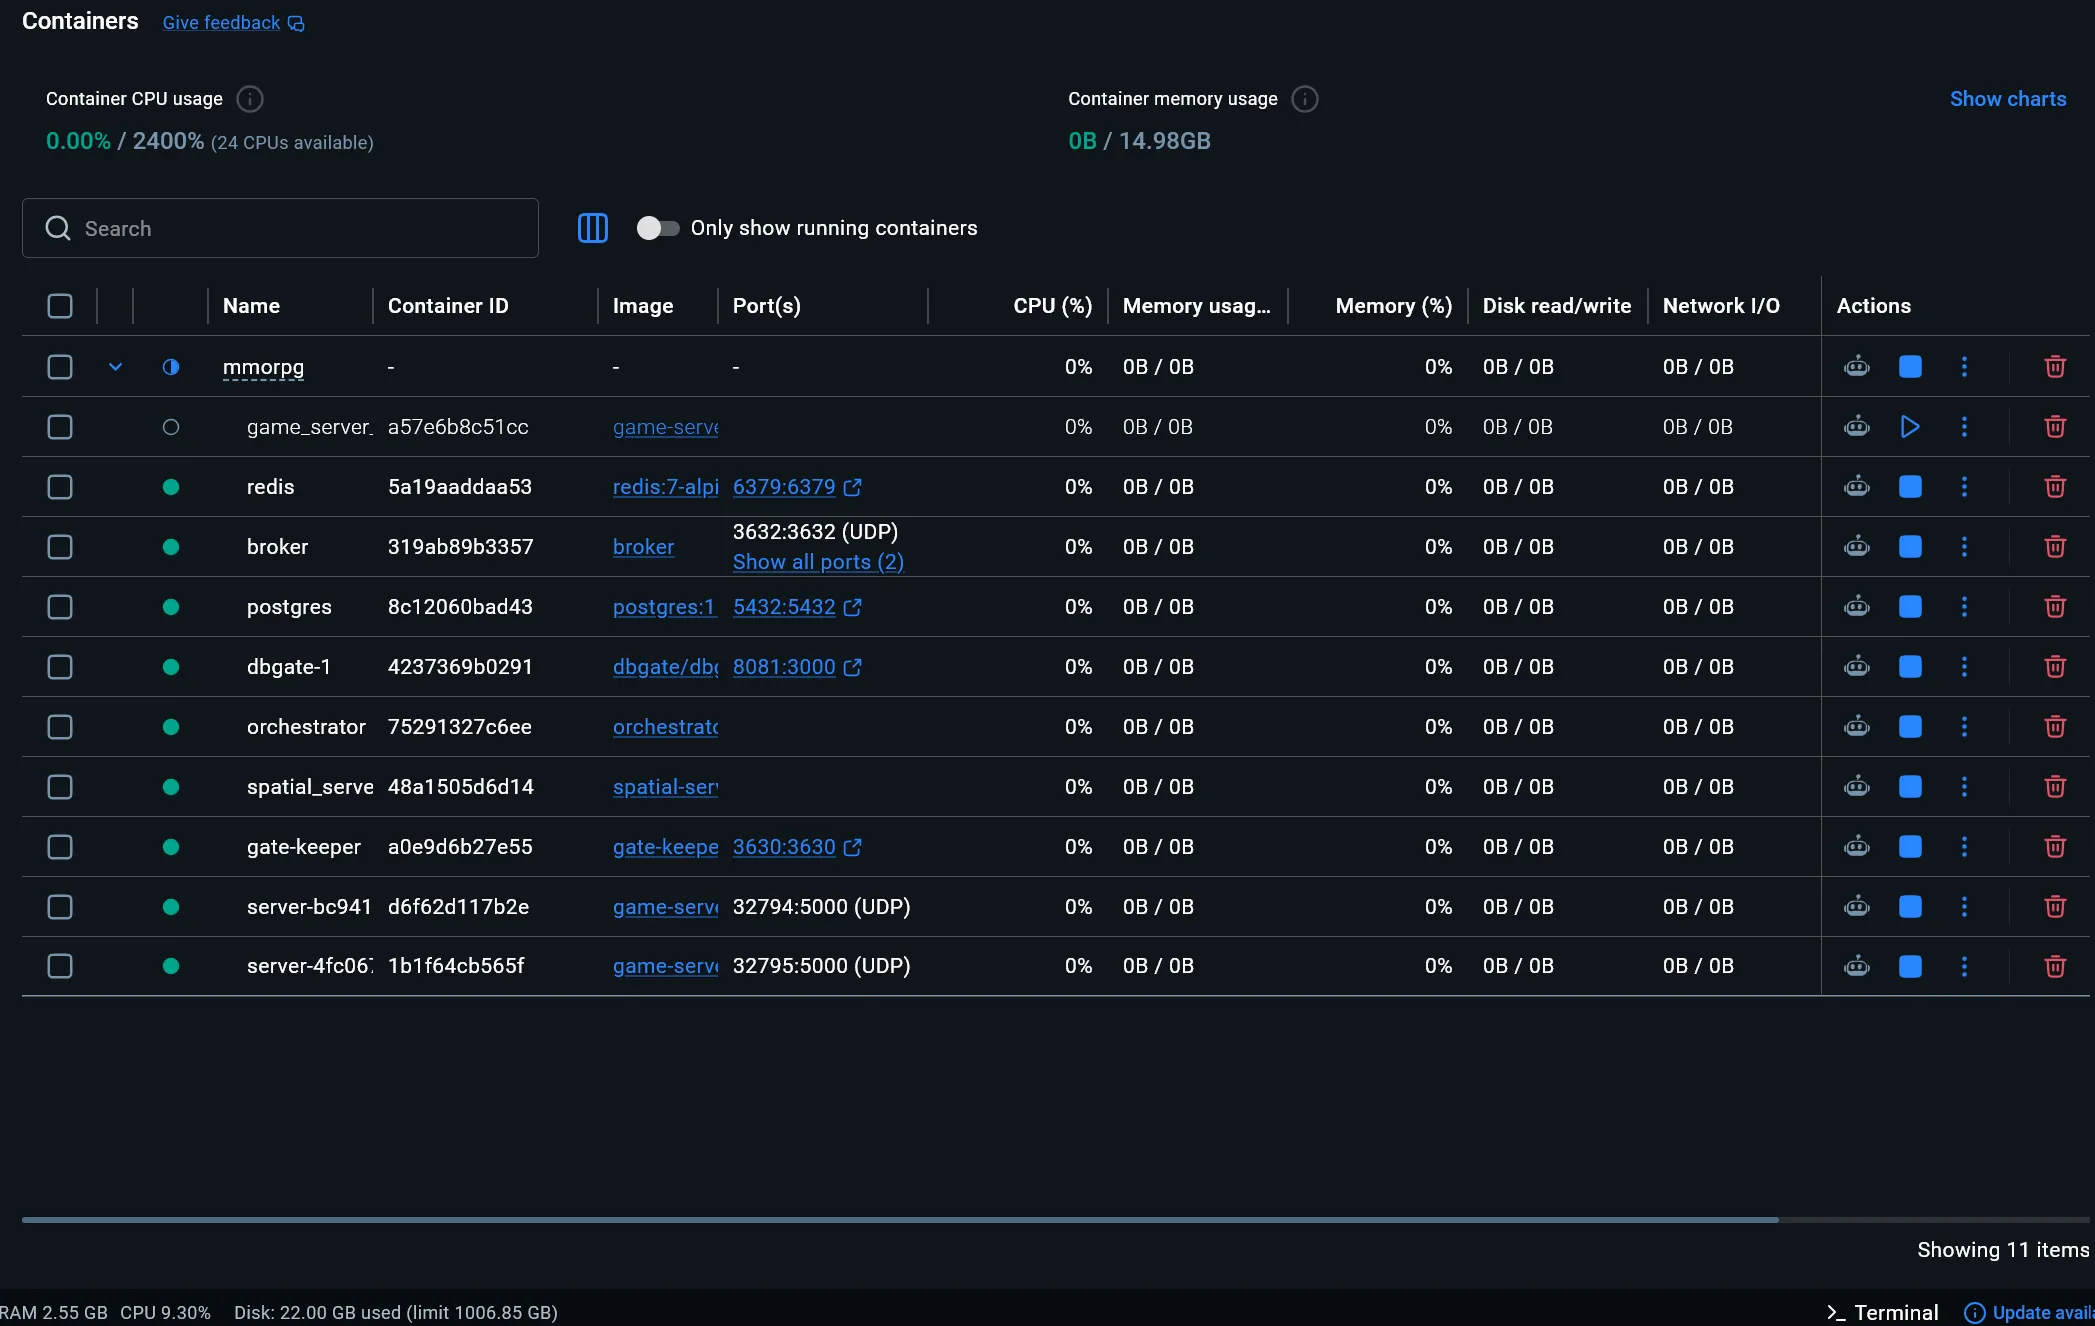2095x1326 pixels.
Task: Click the horizontal scrollbar of the table
Action: pos(900,1220)
